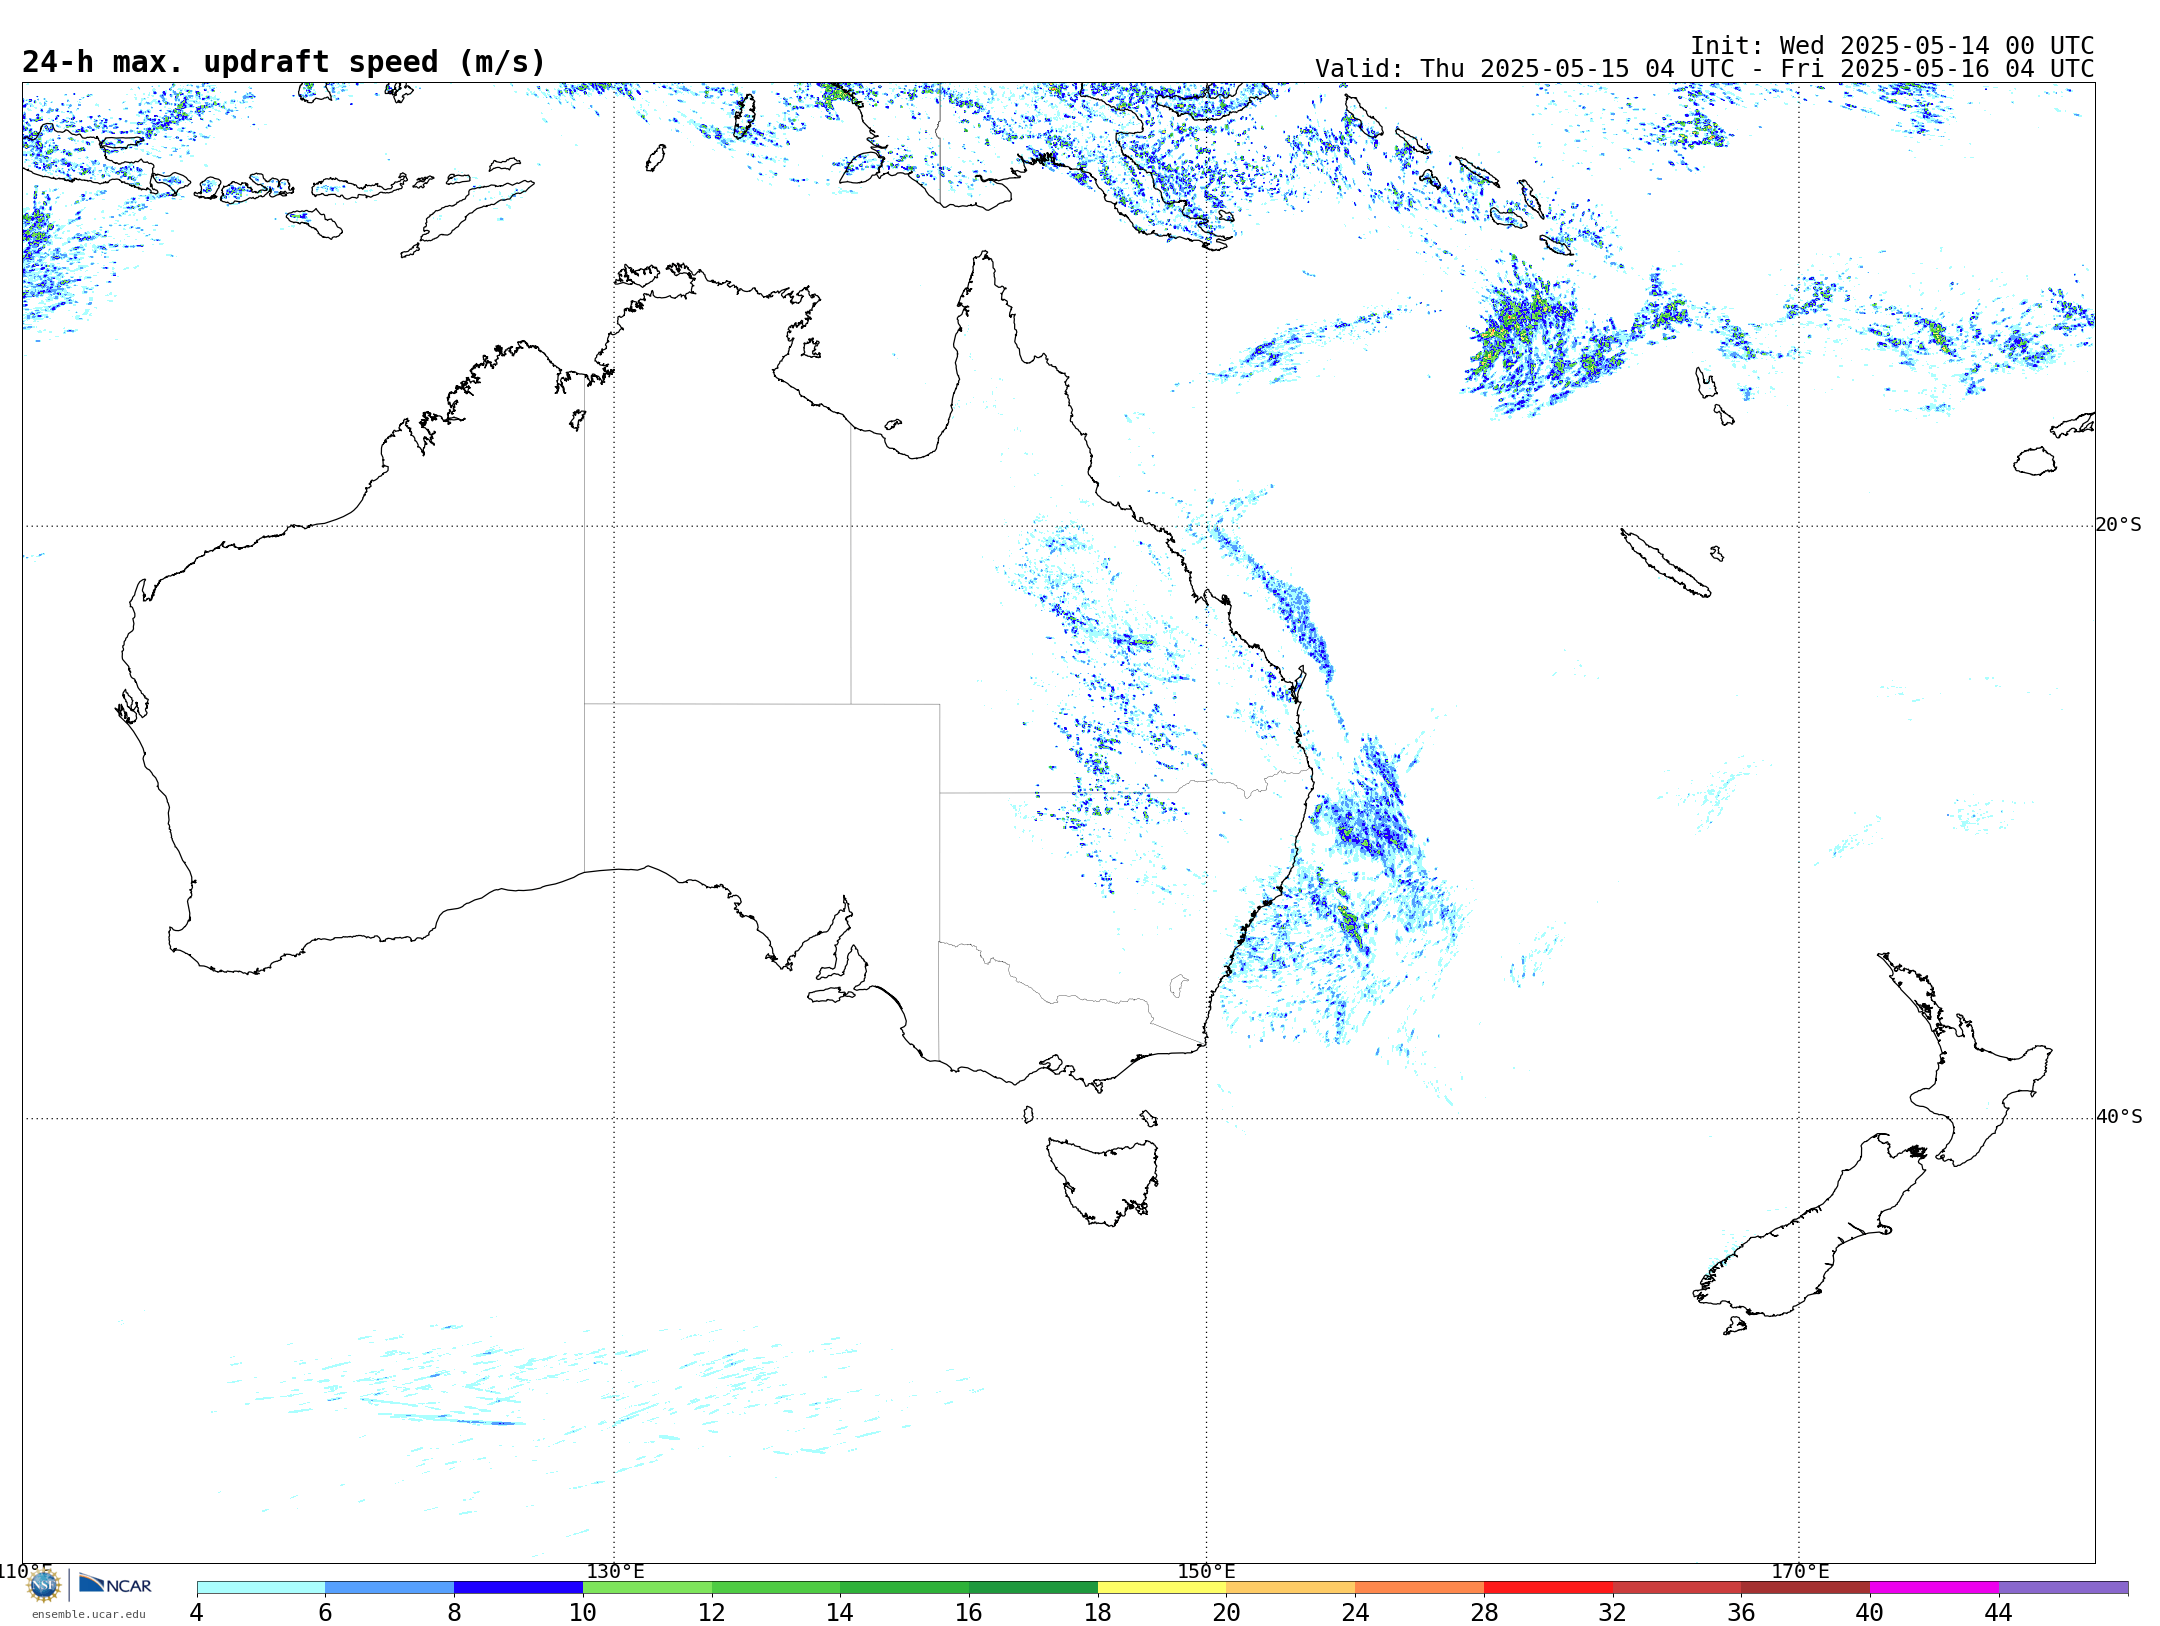Viewport: 2160px width, 1626px height.
Task: Click the "130°E" longitude label
Action: pyautogui.click(x=615, y=1572)
